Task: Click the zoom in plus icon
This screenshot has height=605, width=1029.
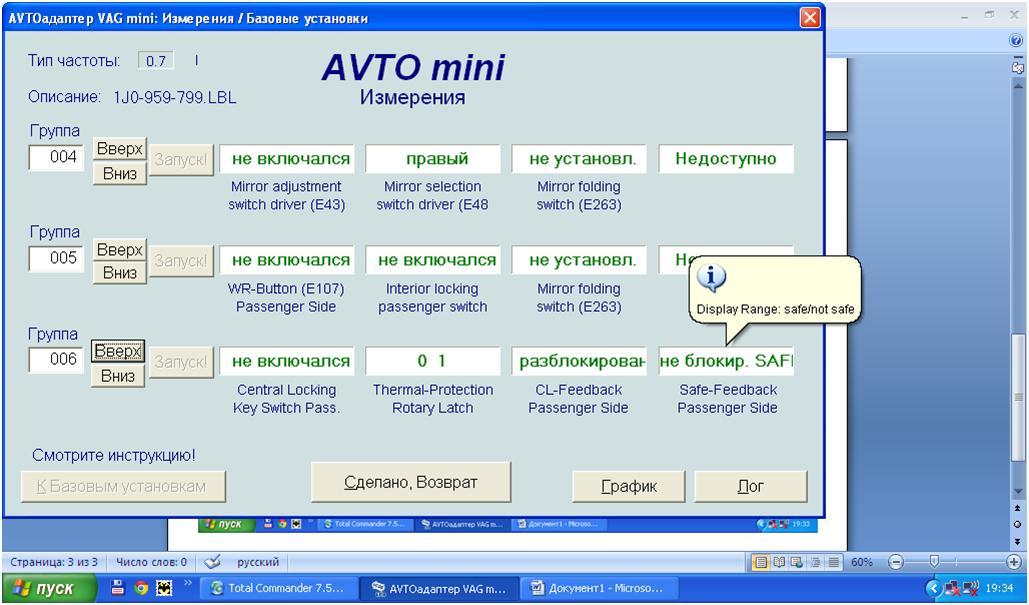Action: [1013, 563]
